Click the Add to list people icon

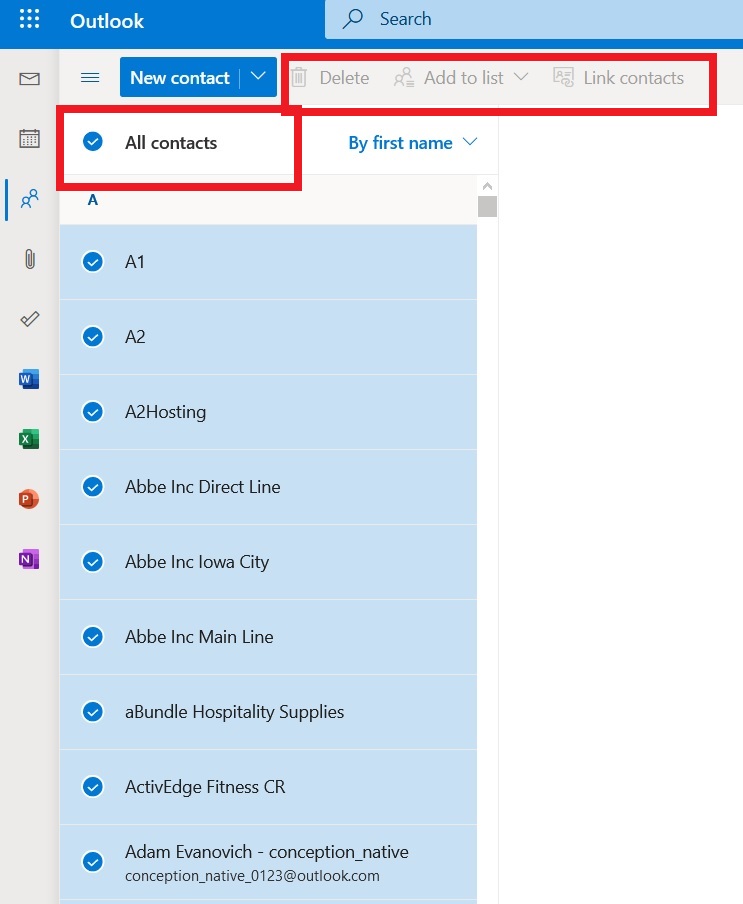(403, 77)
